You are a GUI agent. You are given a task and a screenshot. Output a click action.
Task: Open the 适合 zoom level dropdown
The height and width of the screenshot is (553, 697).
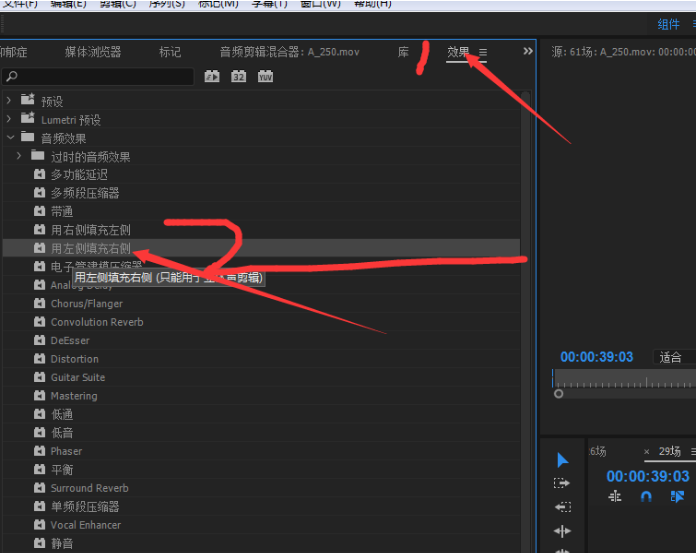(674, 357)
